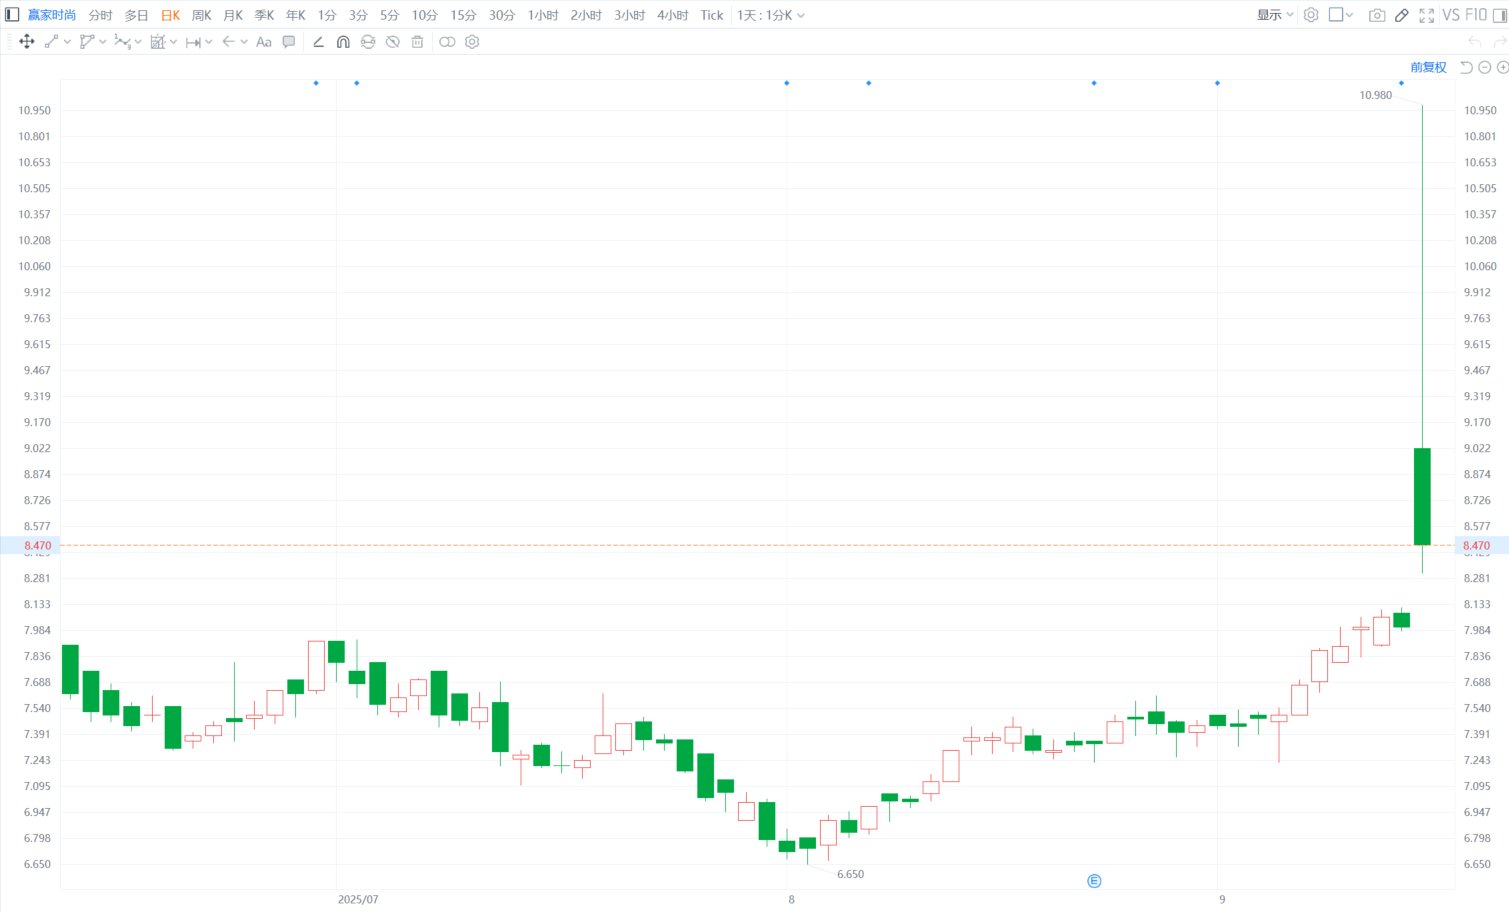Click the 赢家时尚 stock name link
The height and width of the screenshot is (912, 1509).
[x=52, y=15]
